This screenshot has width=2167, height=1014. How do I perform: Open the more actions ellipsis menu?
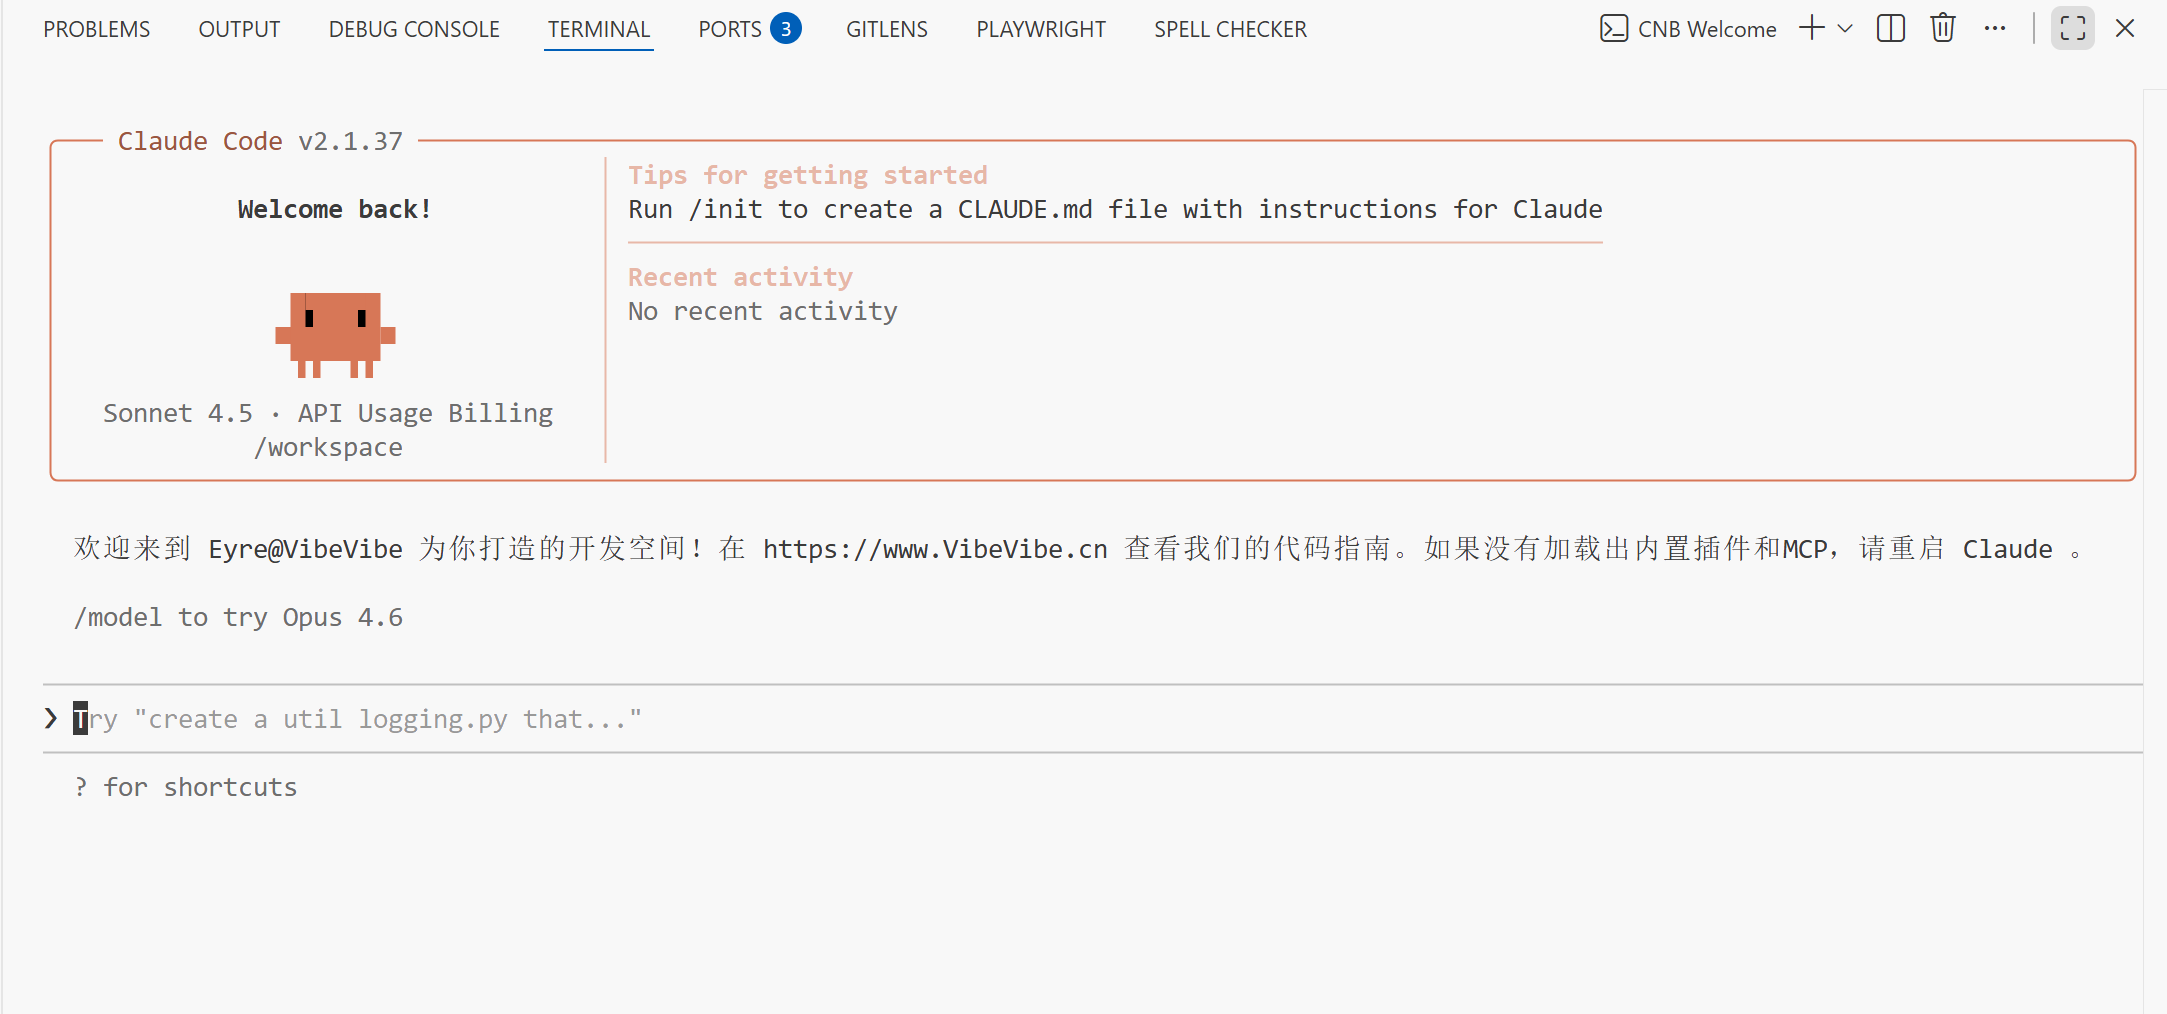pos(1995,28)
